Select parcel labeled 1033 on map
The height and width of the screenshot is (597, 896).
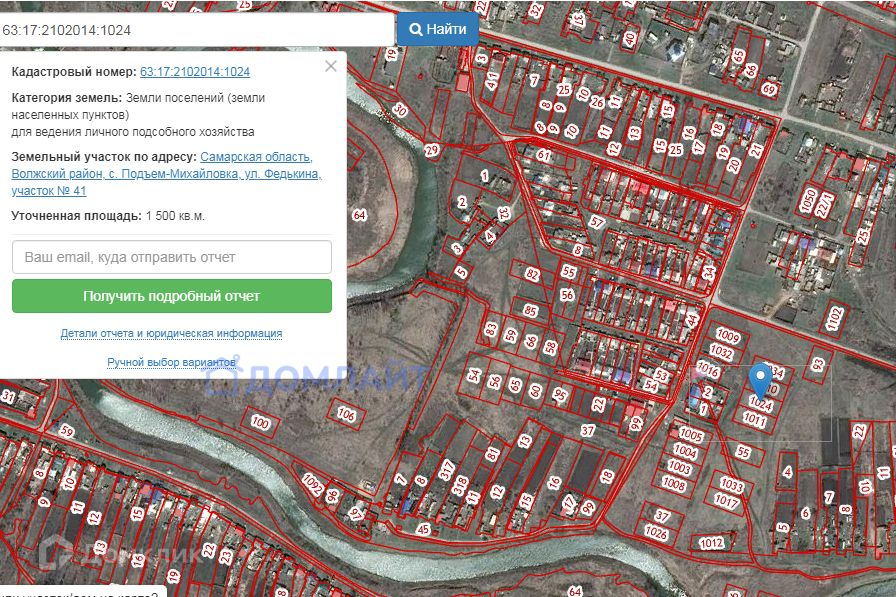pyautogui.click(x=731, y=485)
